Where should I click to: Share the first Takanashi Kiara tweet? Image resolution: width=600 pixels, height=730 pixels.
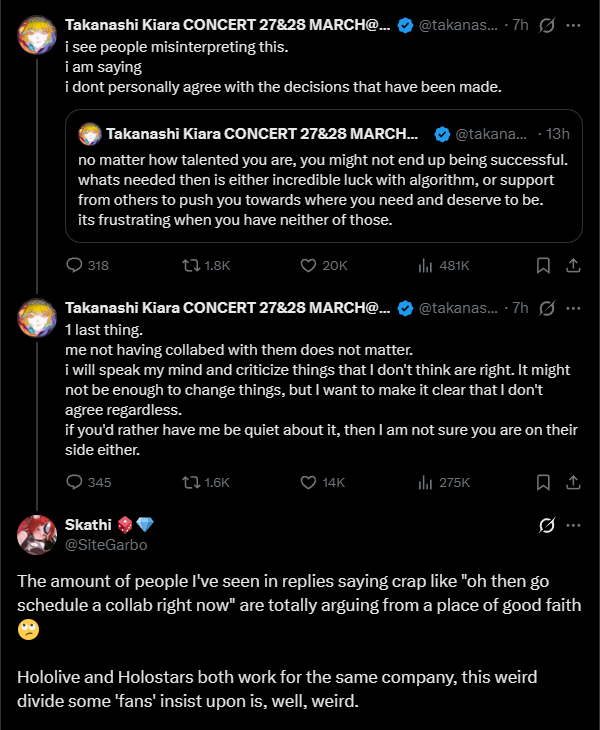(x=573, y=265)
